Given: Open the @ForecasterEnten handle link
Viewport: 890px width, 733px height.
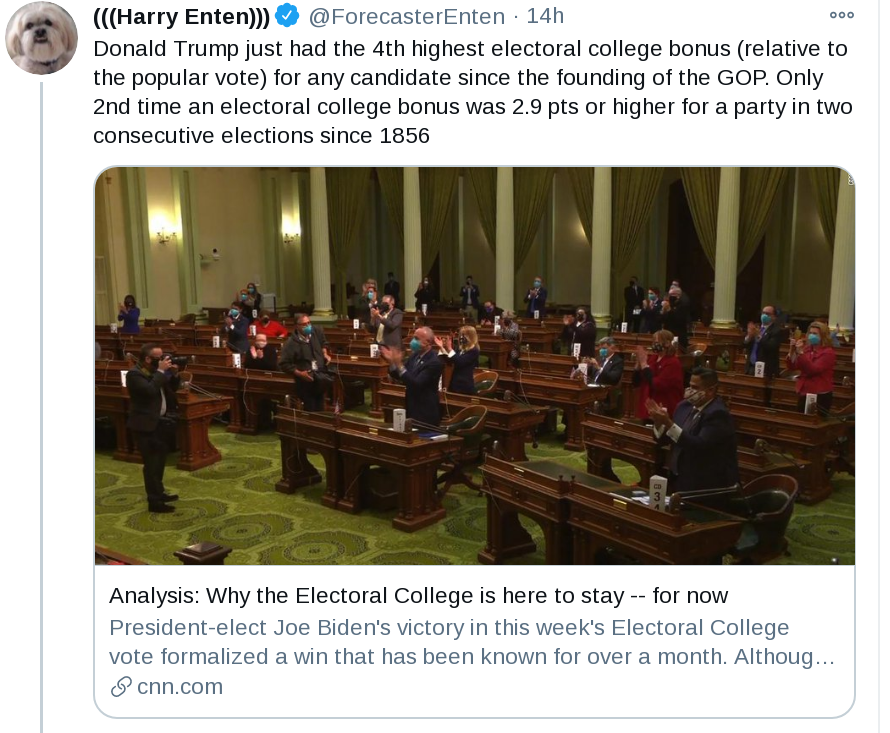Looking at the screenshot, I should tap(406, 16).
